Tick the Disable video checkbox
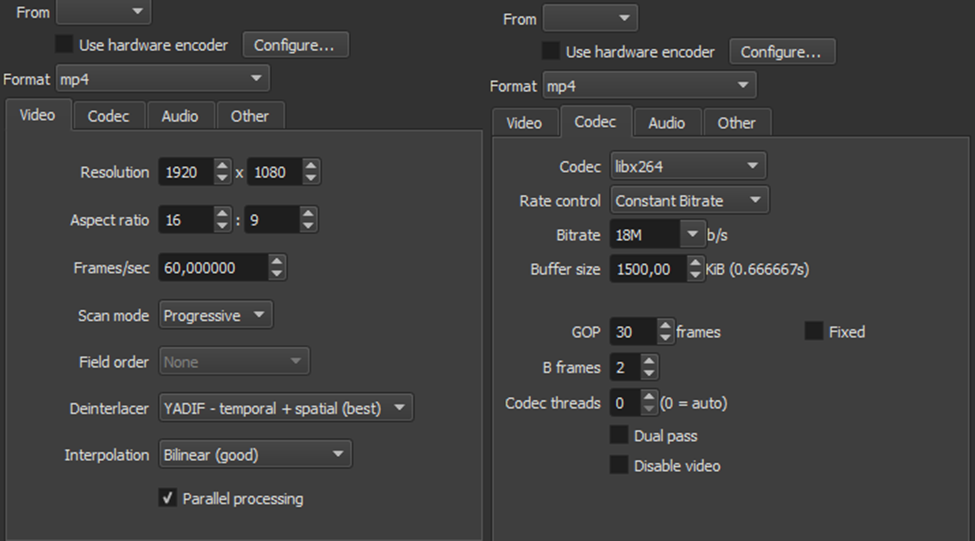Screen dimensions: 975x541 [x=619, y=465]
